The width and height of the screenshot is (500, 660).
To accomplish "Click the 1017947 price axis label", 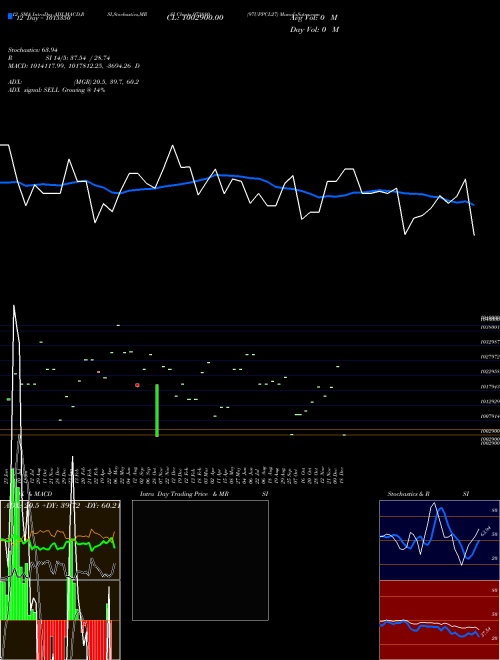I will (x=490, y=386).
